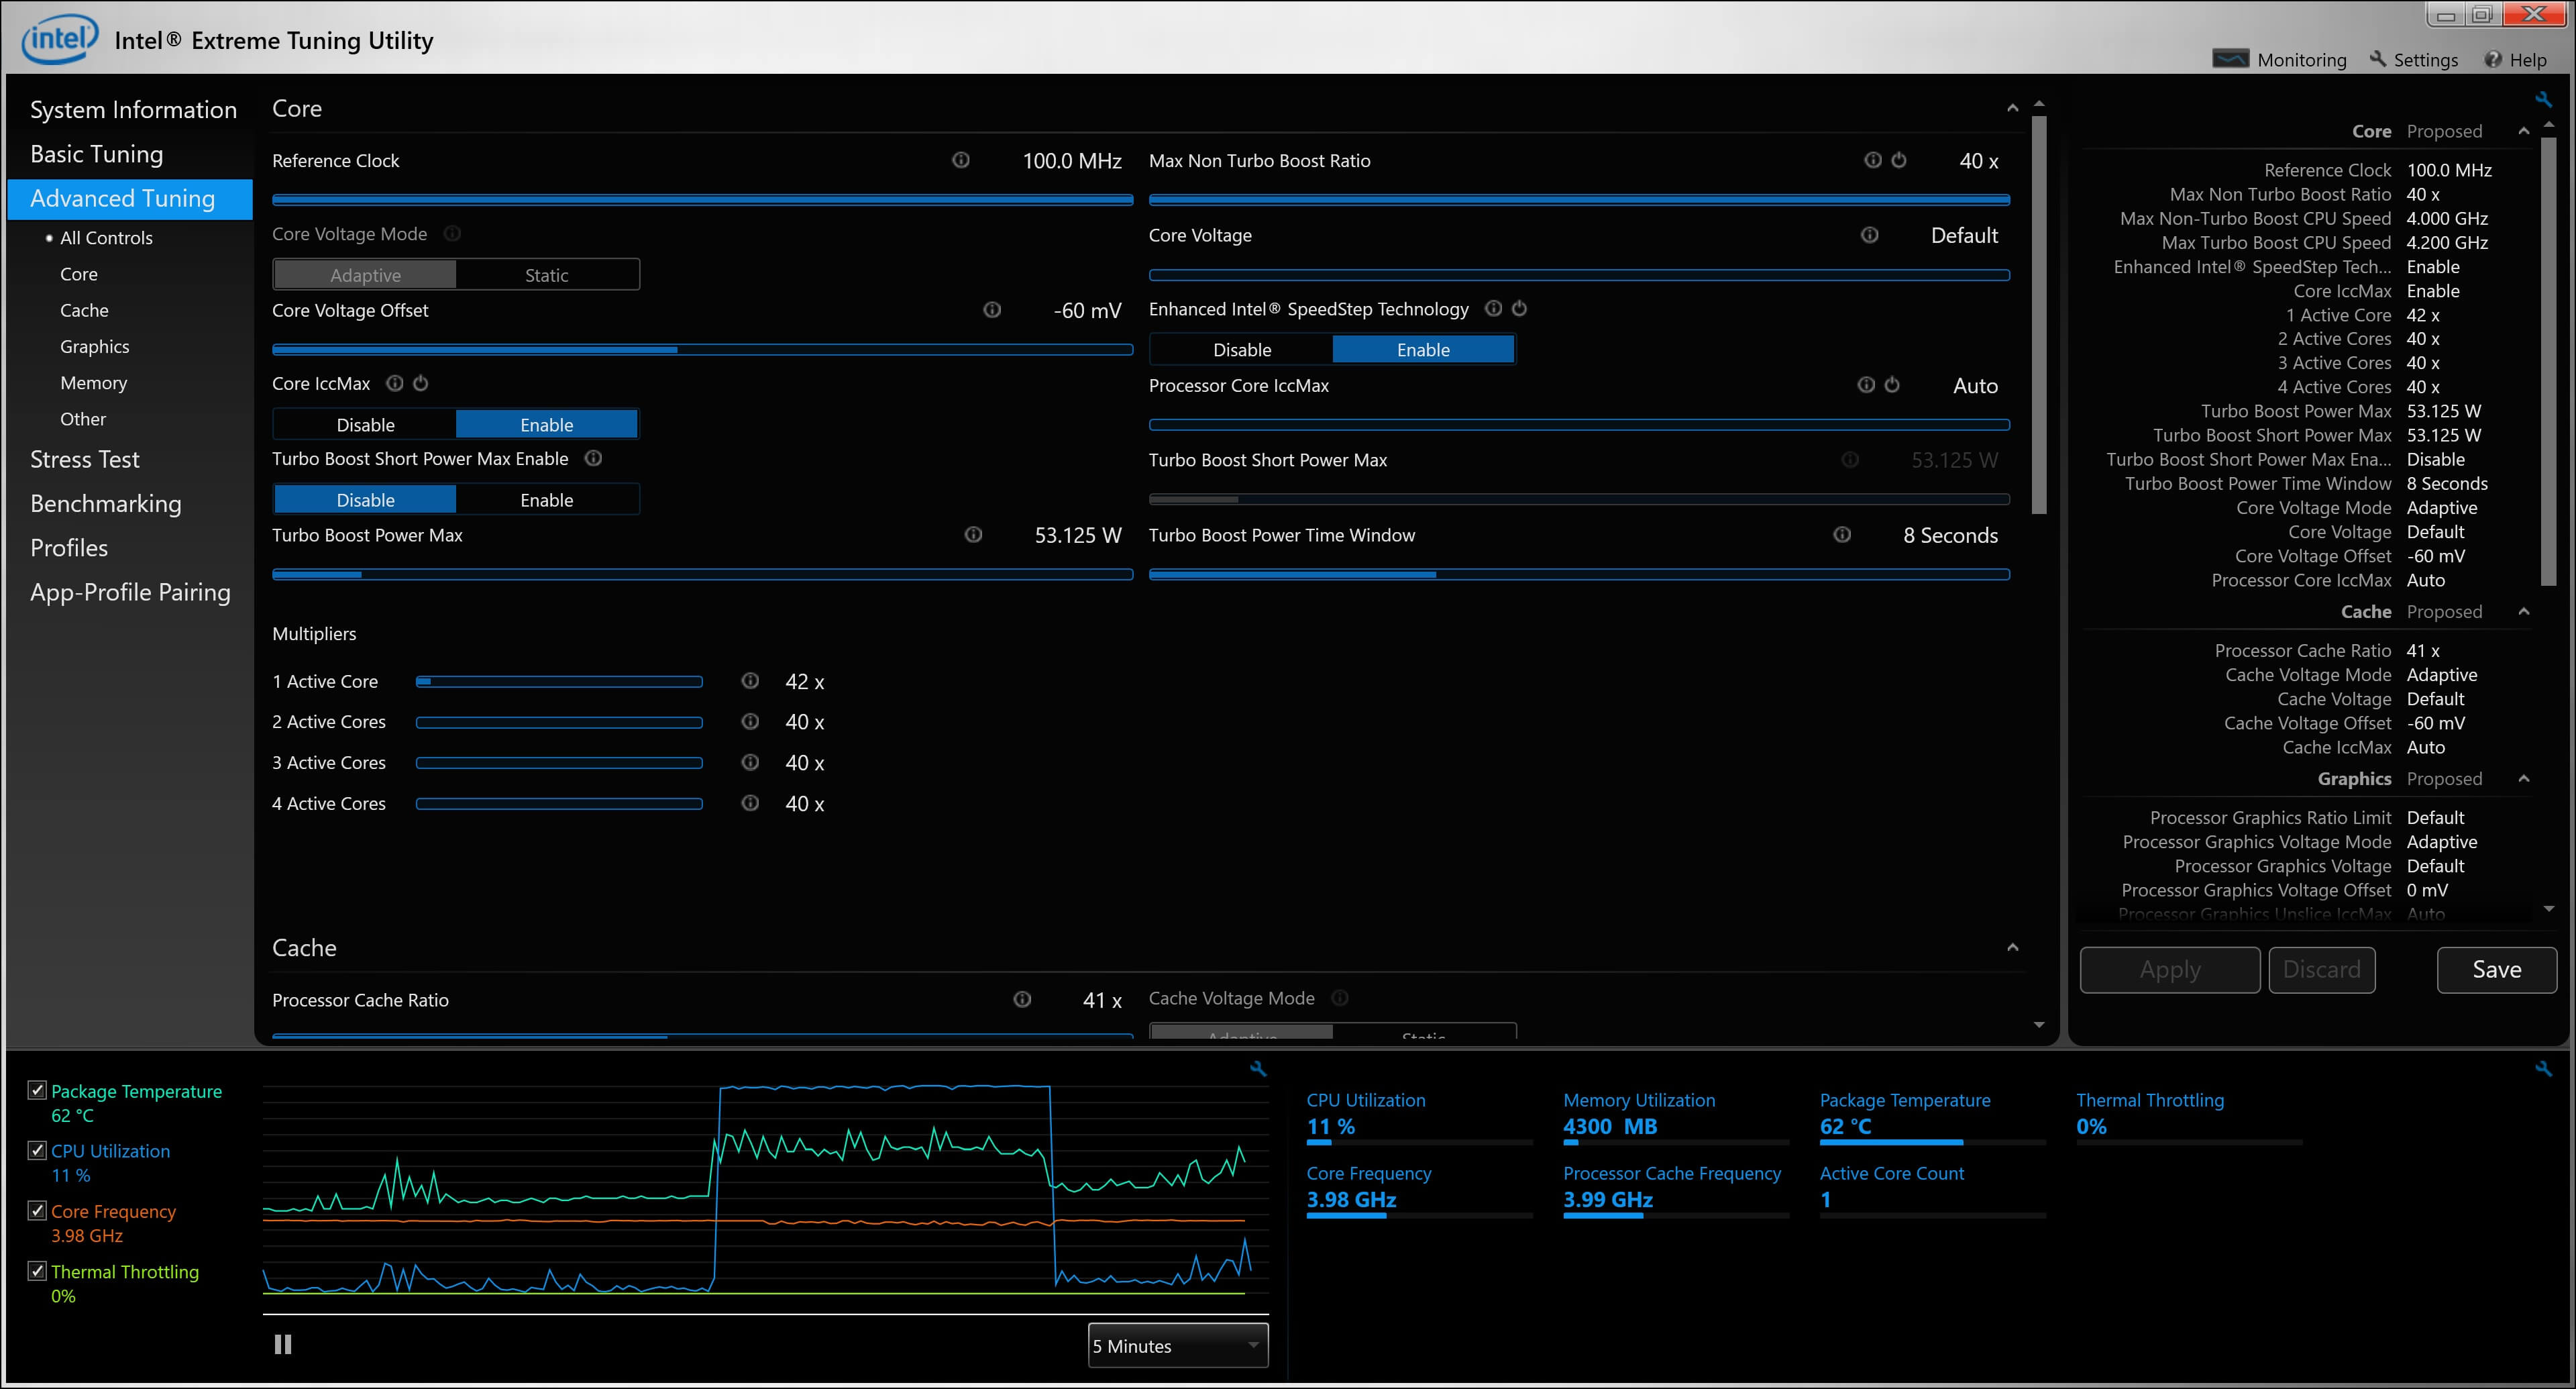
Task: Open System Information page
Action: click(133, 110)
